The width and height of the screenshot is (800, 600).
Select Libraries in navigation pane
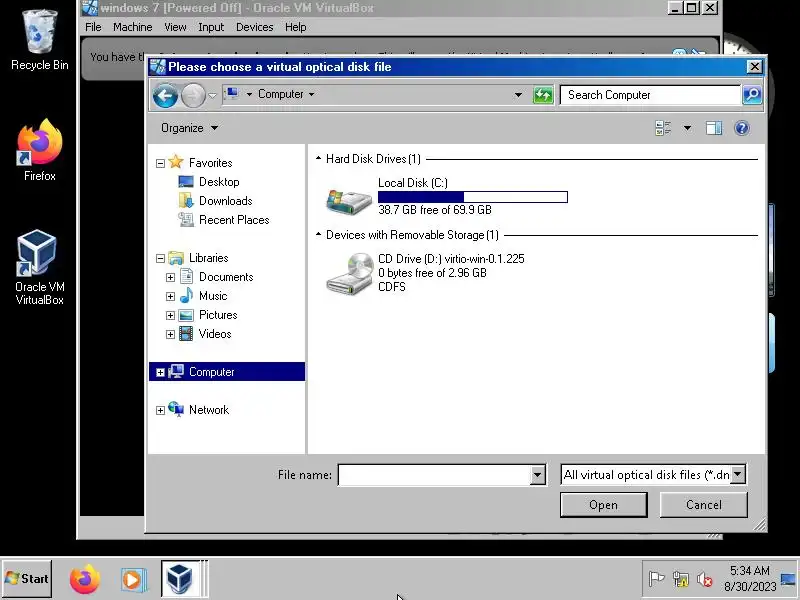pyautogui.click(x=208, y=258)
